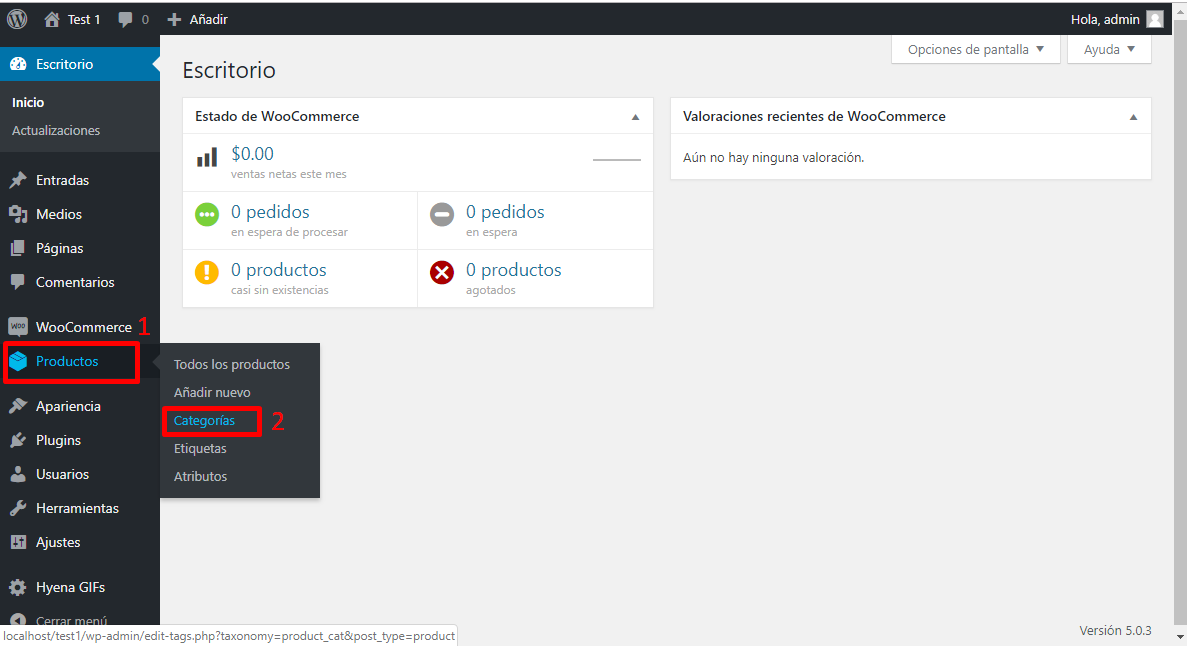
Task: Open Categorías in Productos submenu
Action: [x=204, y=420]
